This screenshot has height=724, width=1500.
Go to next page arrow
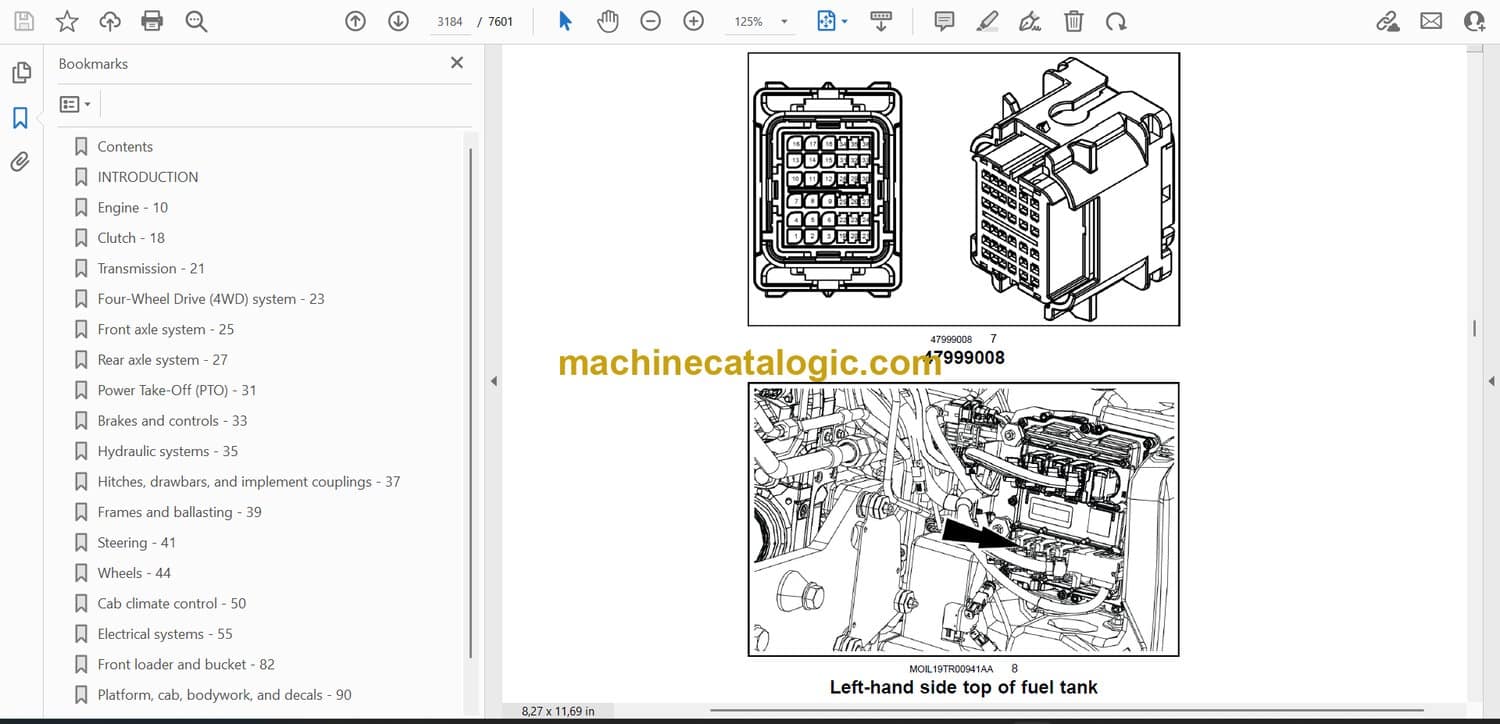(x=398, y=21)
